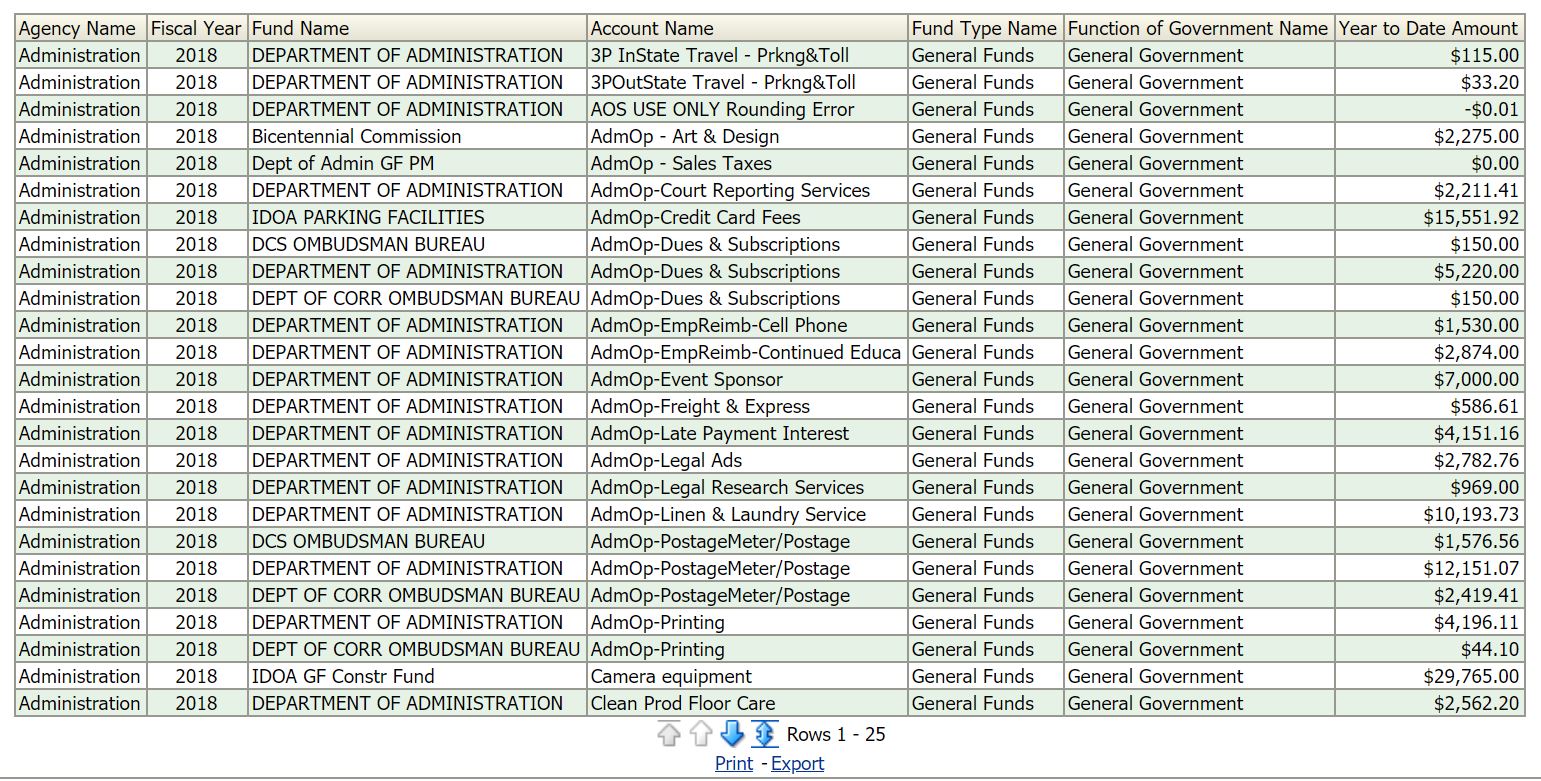Select the AdmOp-Court Reporting Services cell
This screenshot has width=1541, height=781.
click(x=748, y=190)
